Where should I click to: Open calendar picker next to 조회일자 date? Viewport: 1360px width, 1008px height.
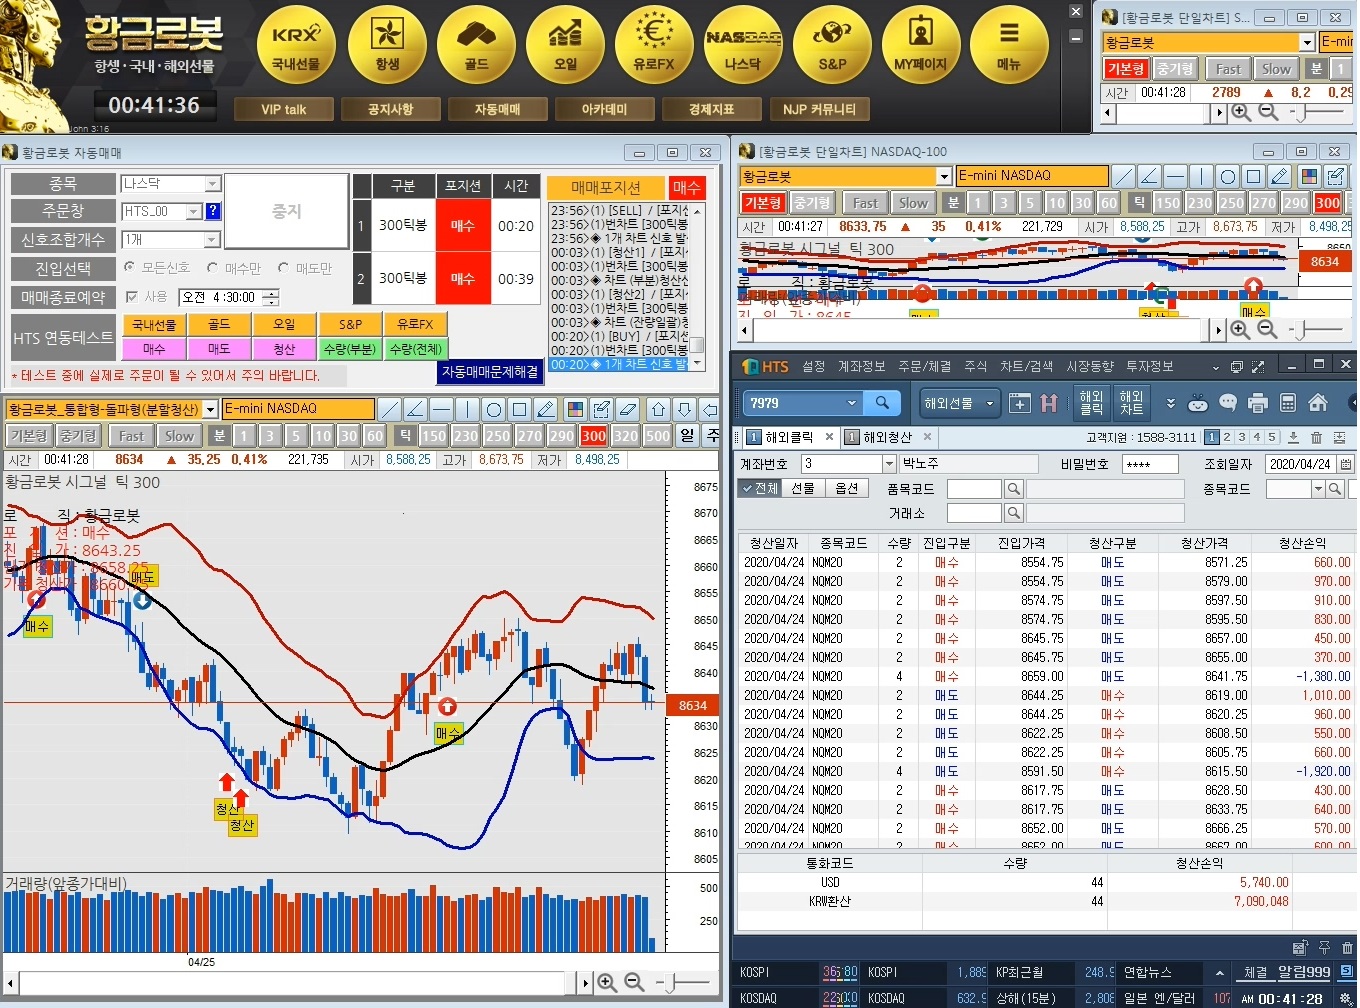1346,464
